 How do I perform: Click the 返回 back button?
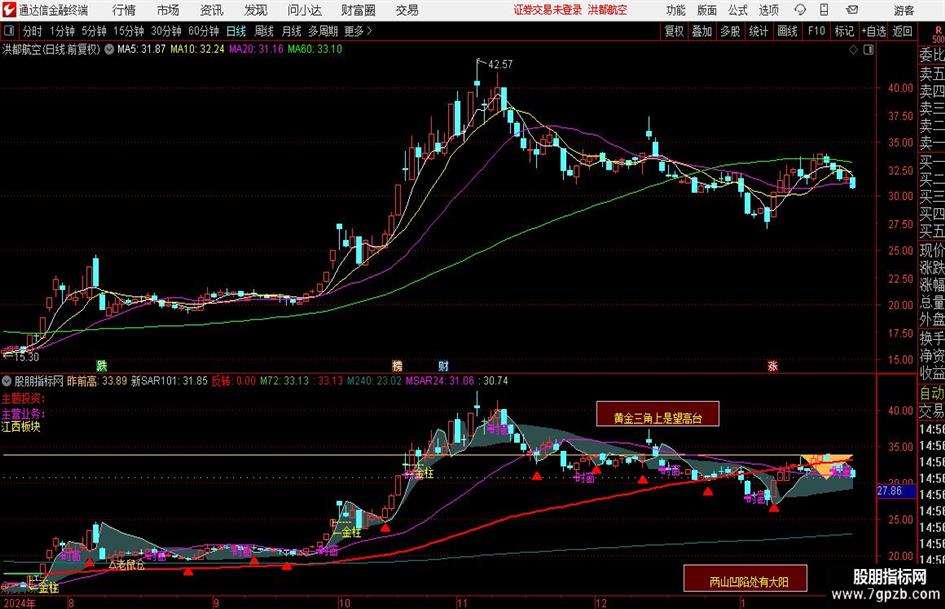click(902, 31)
